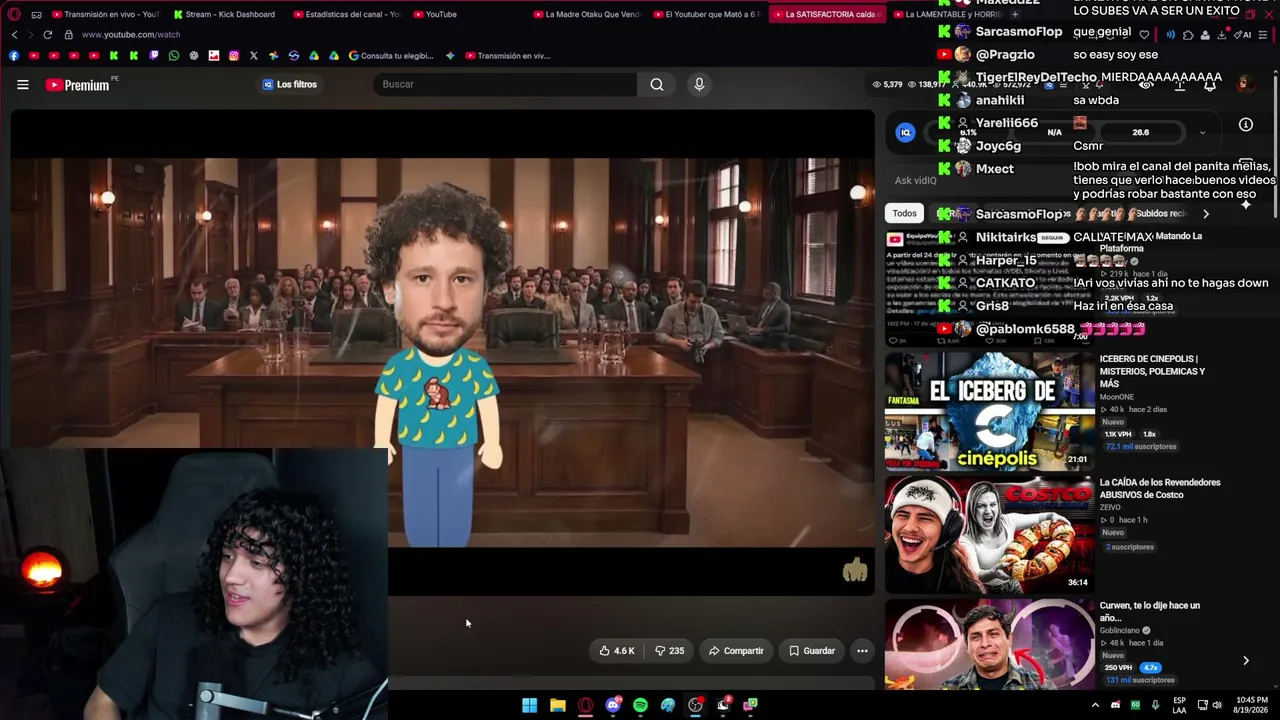Open 'Consulta tu elegibi...' Google bookmark

391,56
